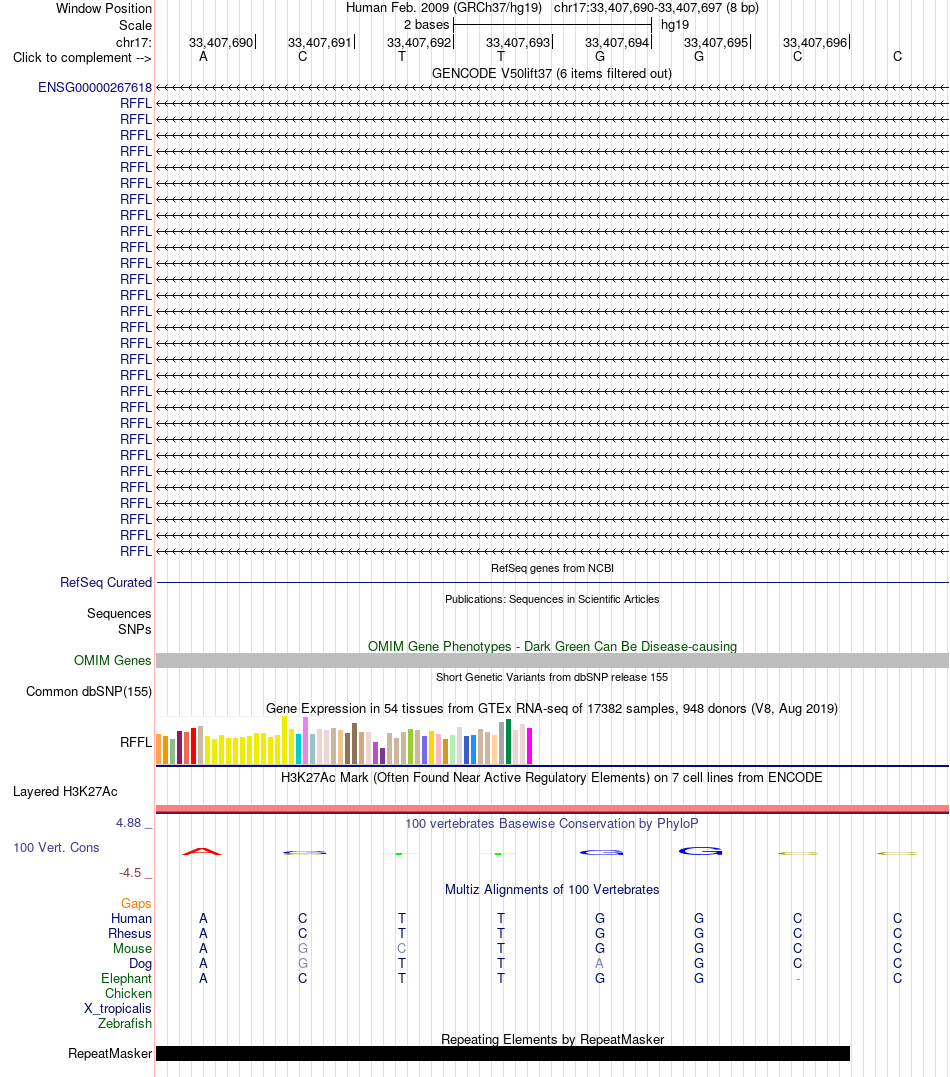Click the RFFL label of the GTEx track

coord(135,742)
